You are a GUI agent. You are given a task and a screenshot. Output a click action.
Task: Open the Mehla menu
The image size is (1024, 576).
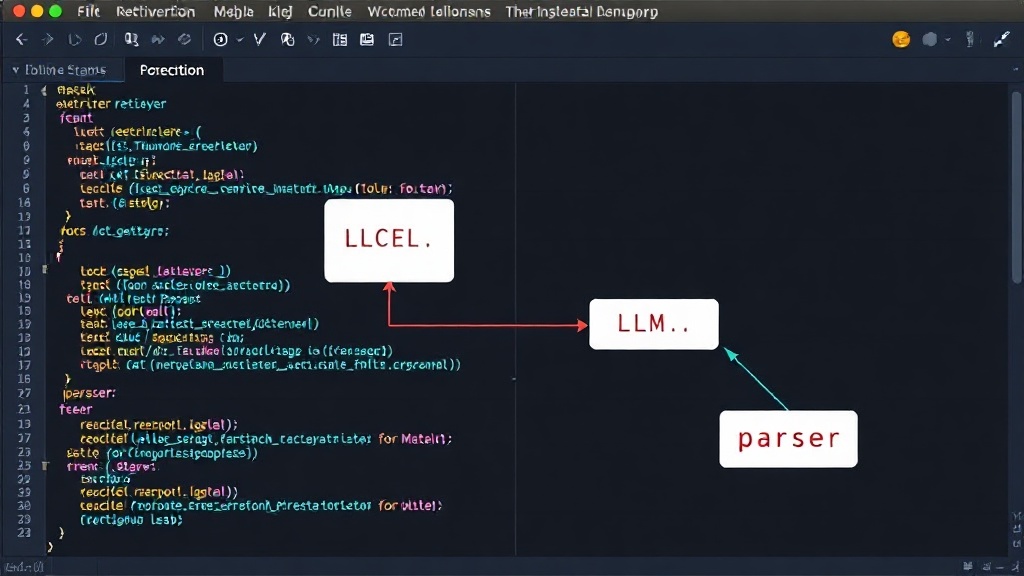233,12
